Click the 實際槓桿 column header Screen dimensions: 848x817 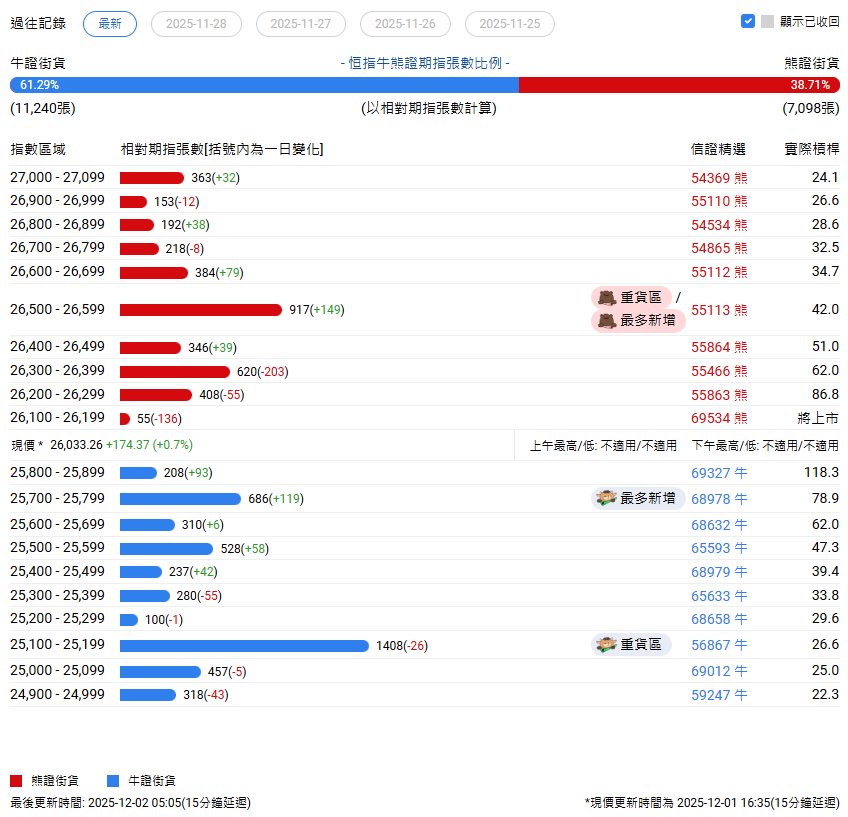(812, 149)
